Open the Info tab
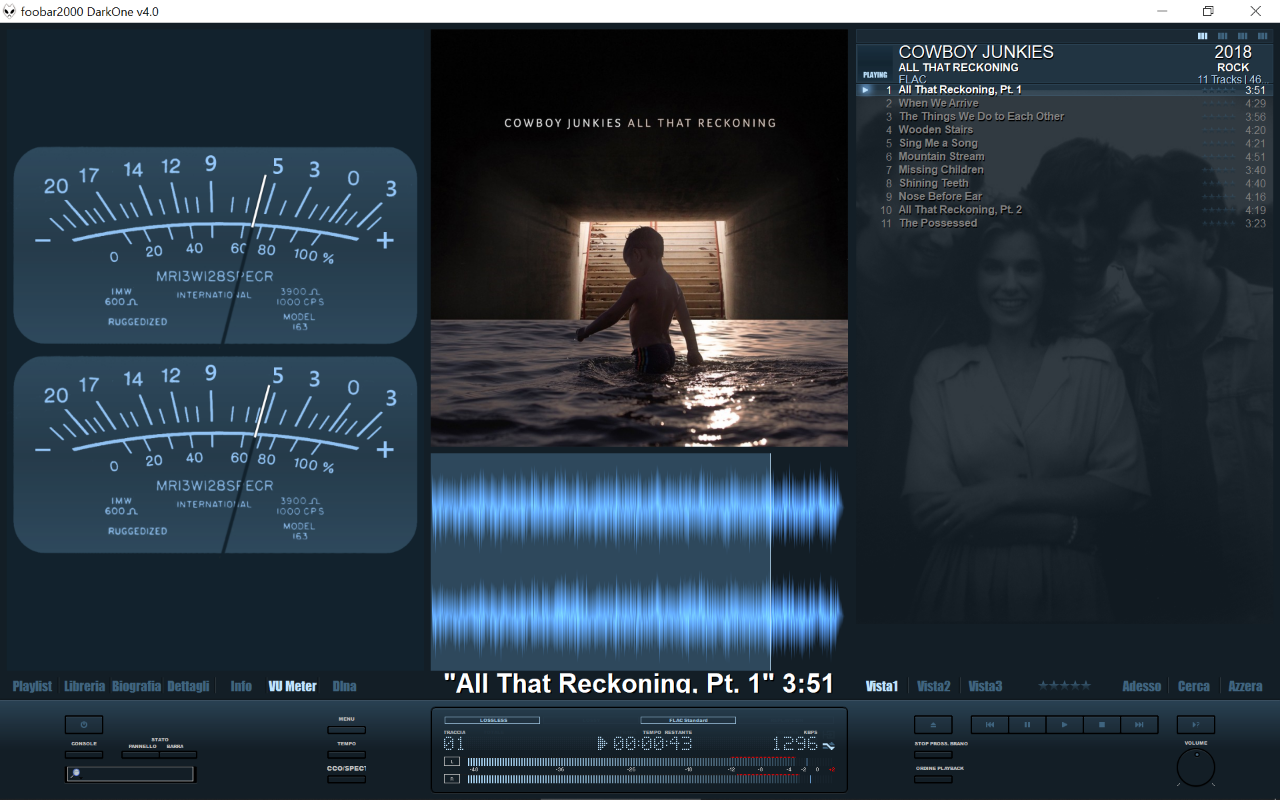The height and width of the screenshot is (800, 1280). click(x=241, y=686)
